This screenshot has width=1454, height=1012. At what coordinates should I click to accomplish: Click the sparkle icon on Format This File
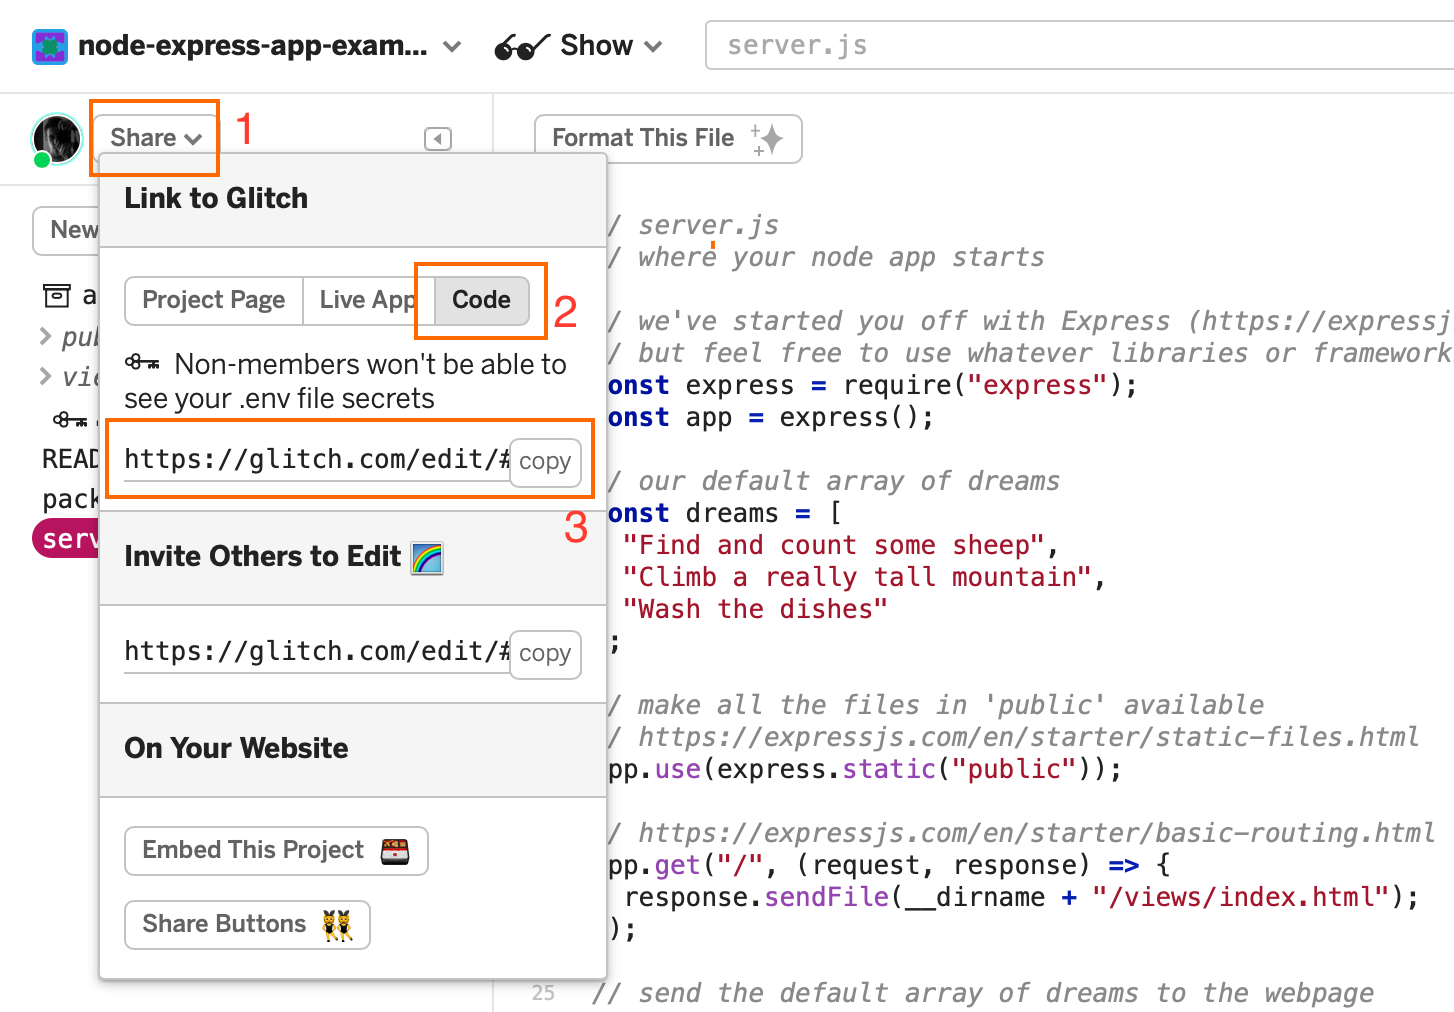pyautogui.click(x=768, y=139)
